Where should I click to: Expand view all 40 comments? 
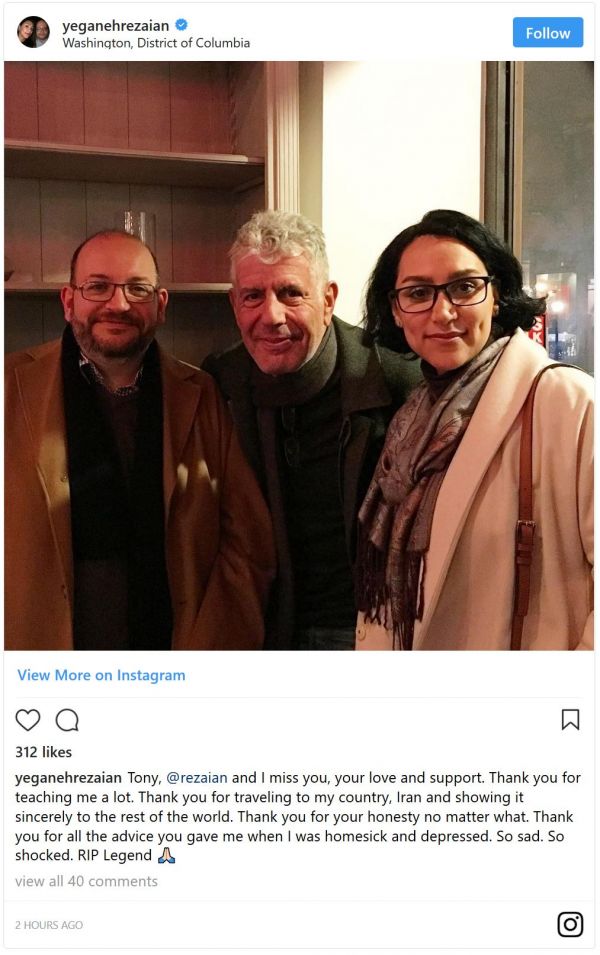(86, 881)
